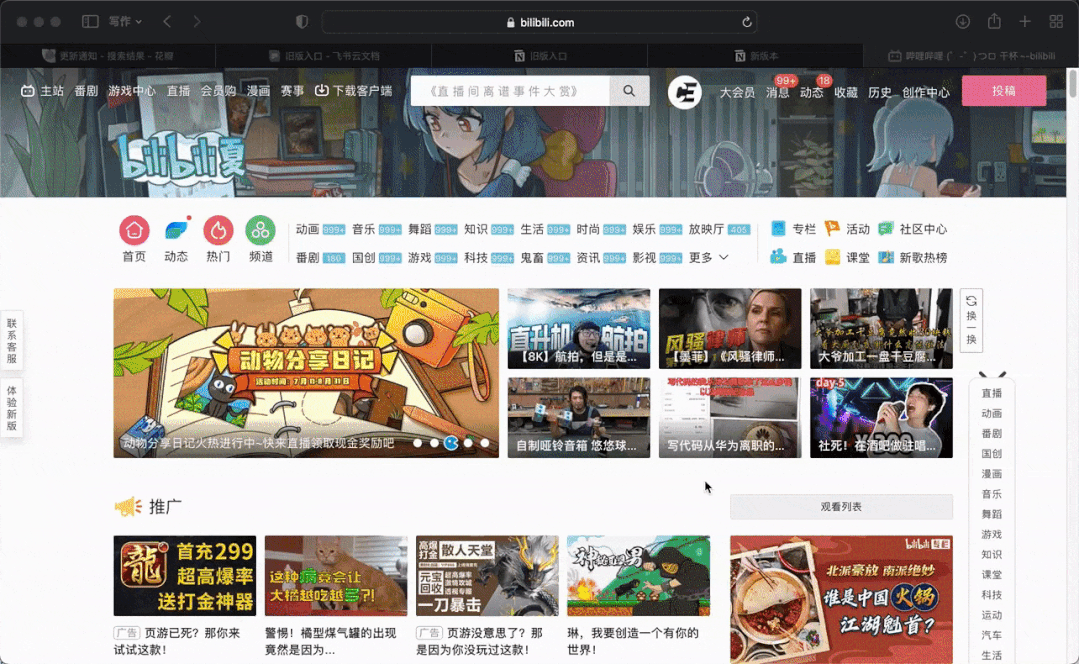
Task: Select the second carousel dot indicator
Action: pos(434,443)
